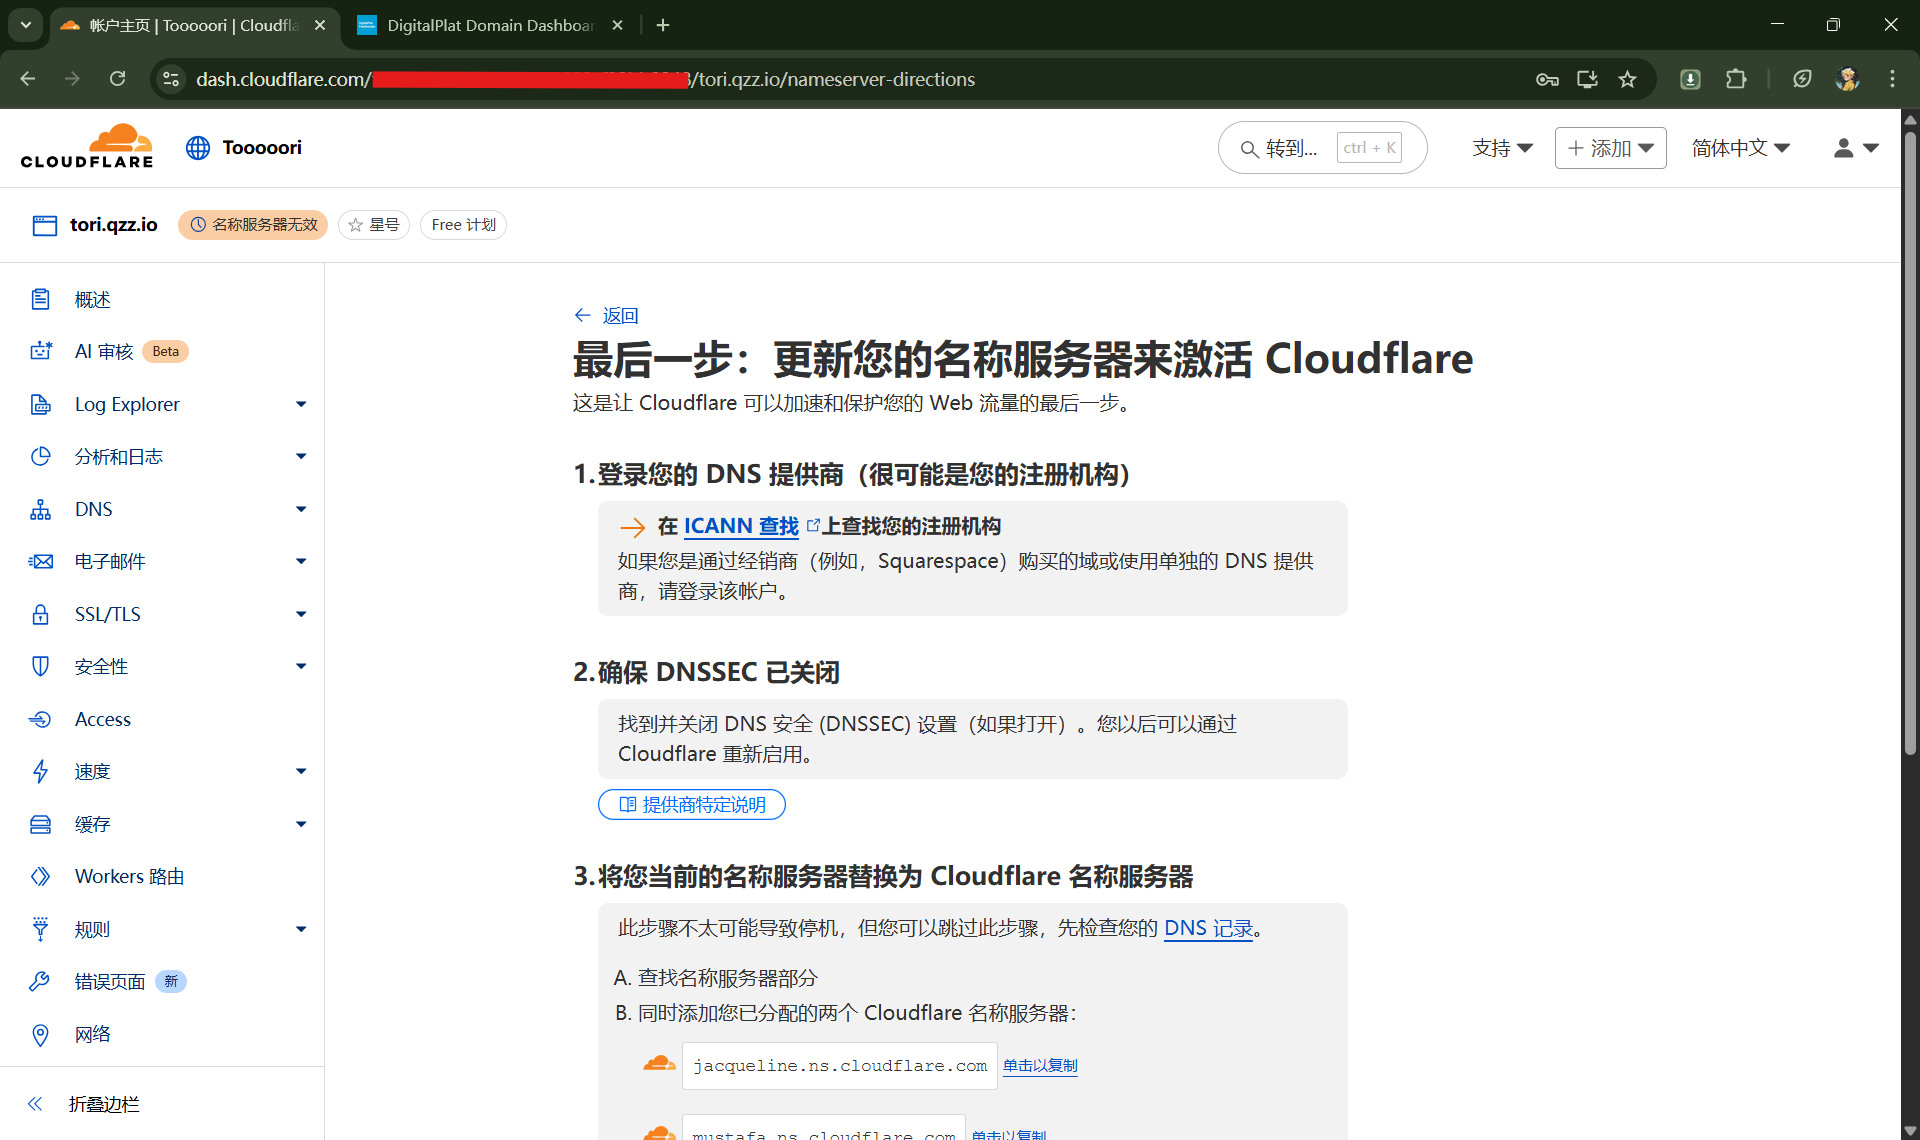Open the ICANN 查找 link
Viewport: 1920px width, 1140px height.
(741, 526)
